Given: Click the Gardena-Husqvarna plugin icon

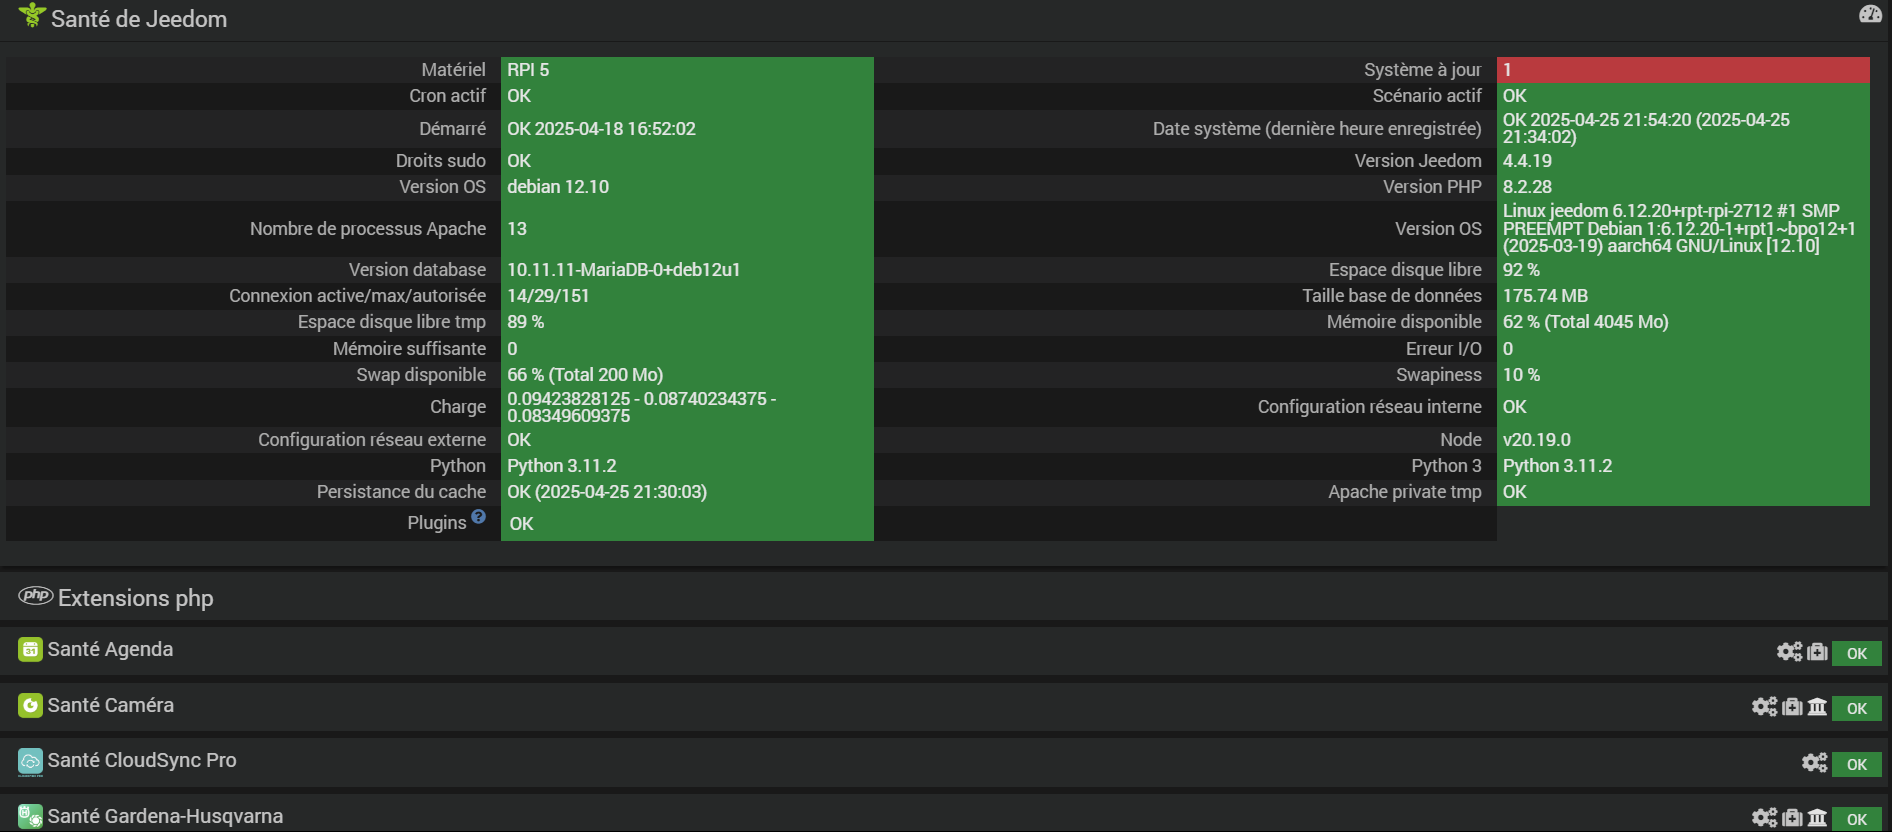Looking at the screenshot, I should tap(30, 817).
